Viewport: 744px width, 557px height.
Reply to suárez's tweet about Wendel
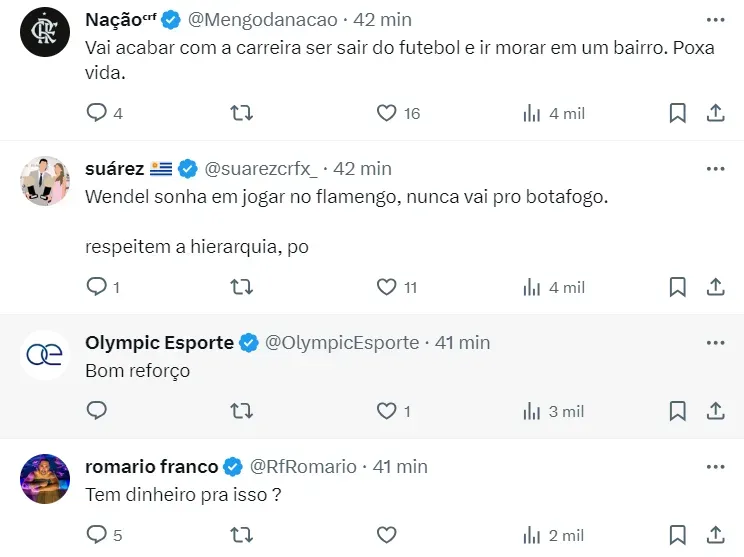(97, 287)
